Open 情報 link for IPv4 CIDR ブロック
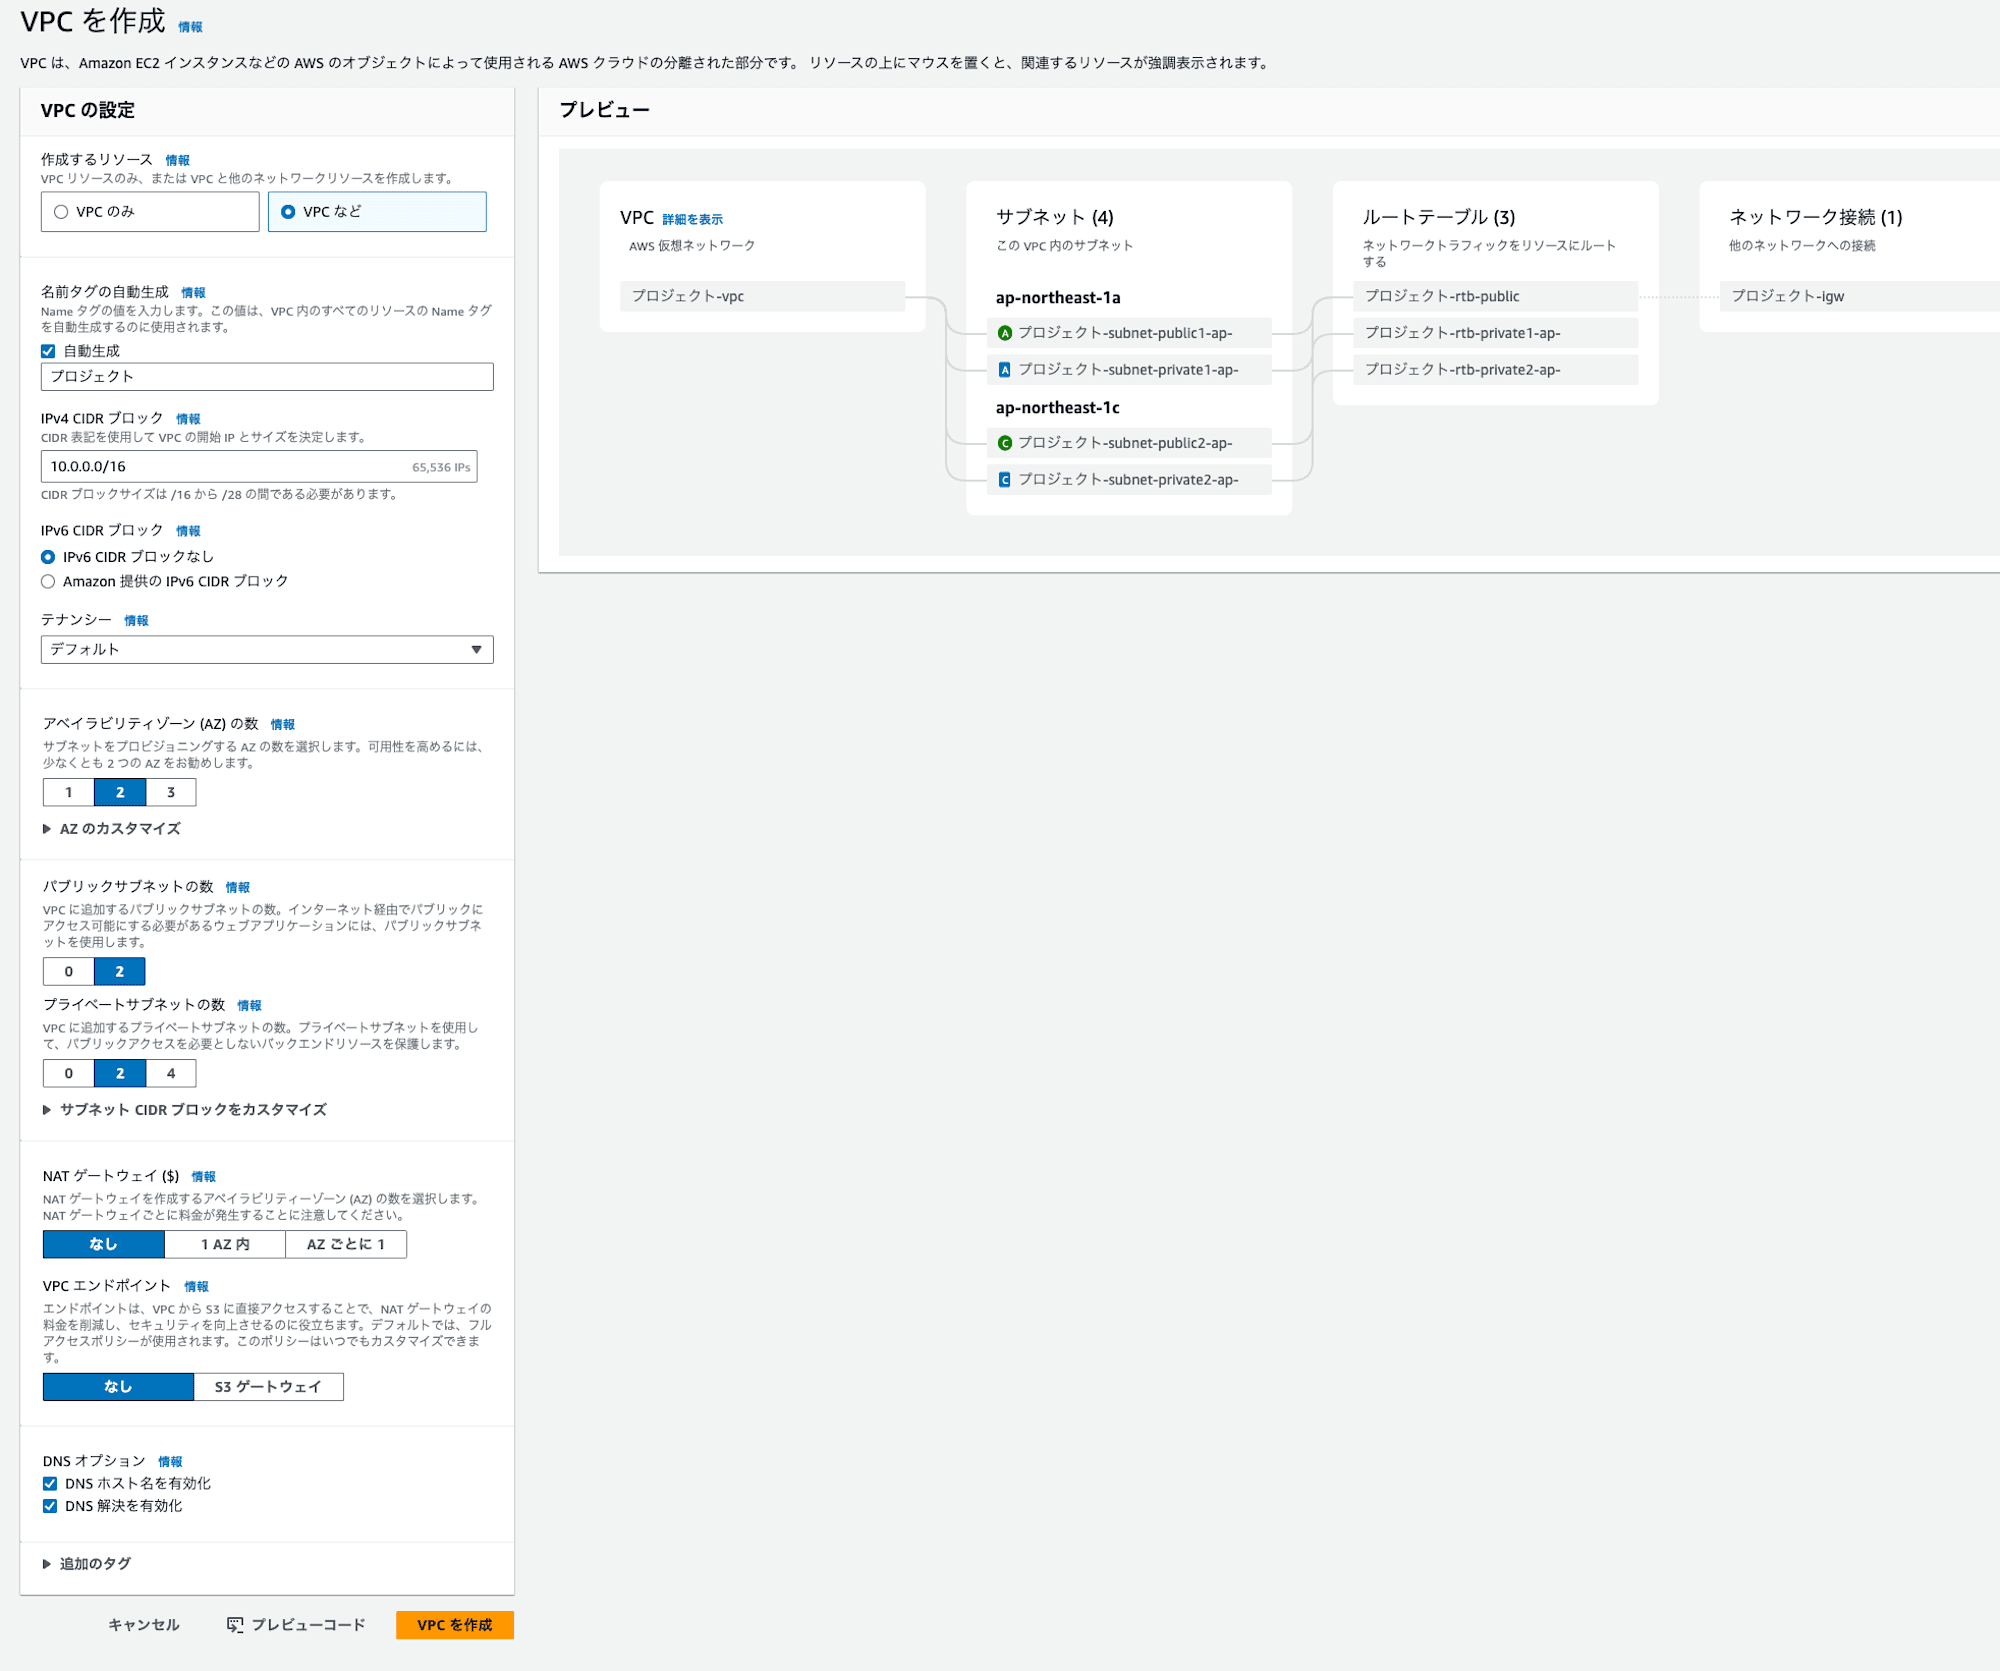 pyautogui.click(x=188, y=419)
